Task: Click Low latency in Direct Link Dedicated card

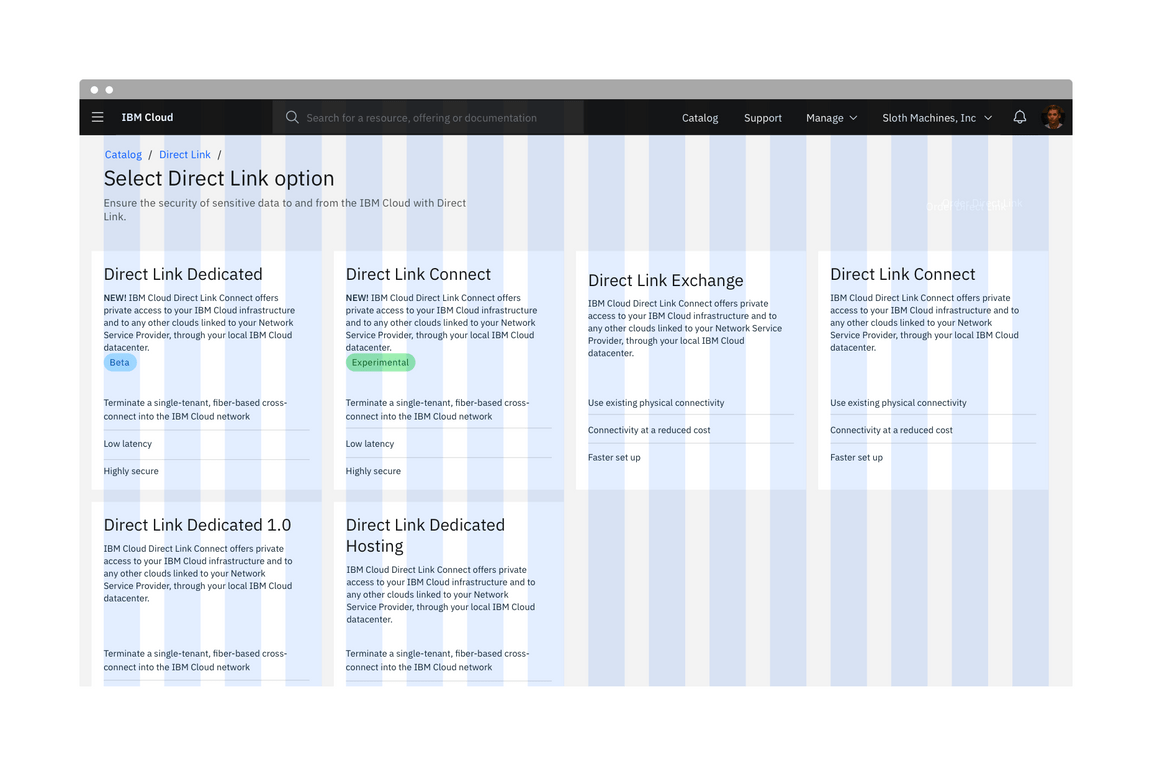Action: (128, 444)
